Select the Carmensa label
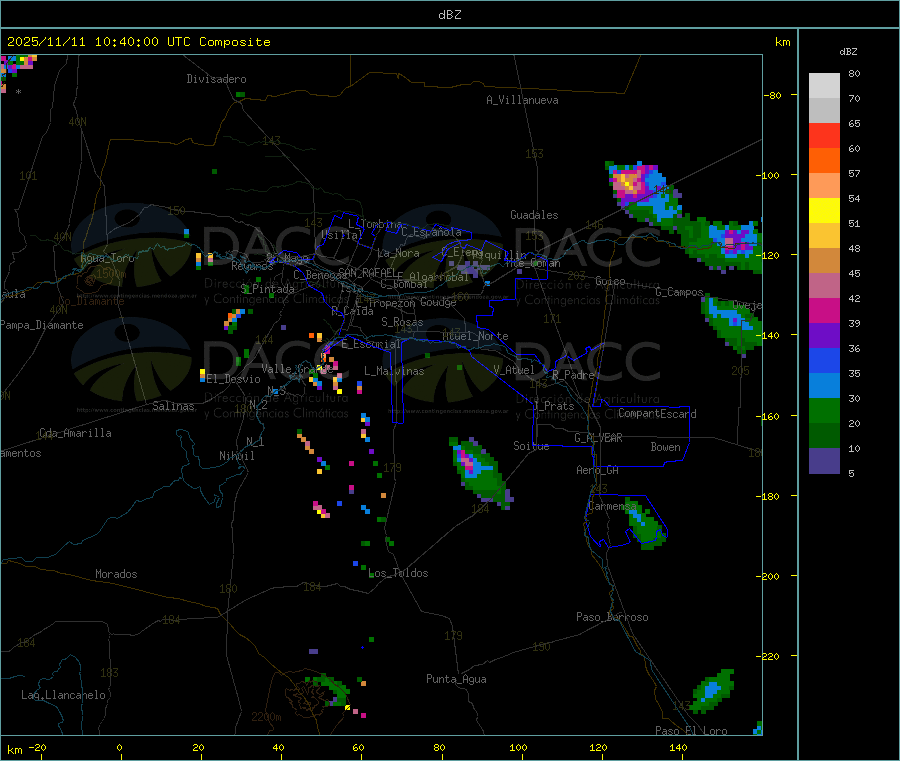Viewport: 900px width, 761px height. pyautogui.click(x=613, y=506)
